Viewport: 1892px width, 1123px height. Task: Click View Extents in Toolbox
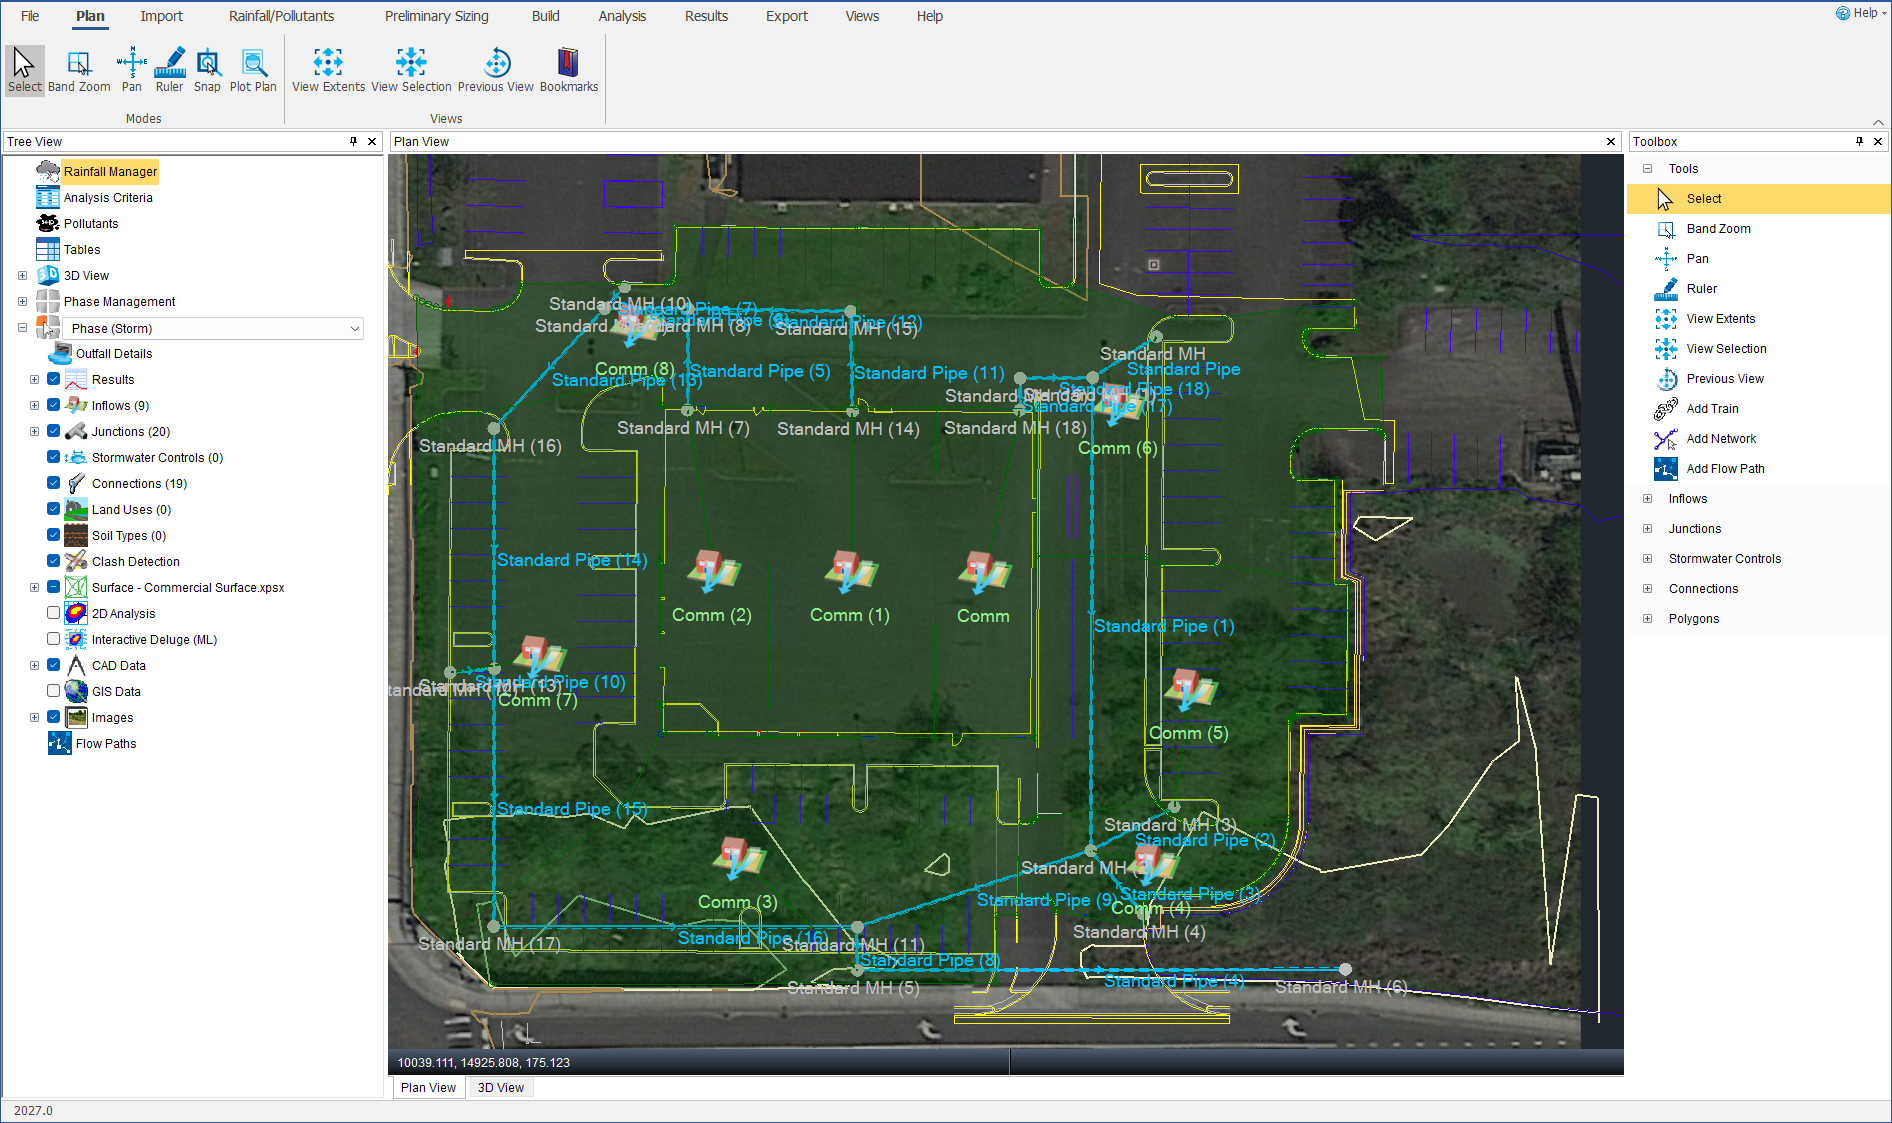[1720, 319]
